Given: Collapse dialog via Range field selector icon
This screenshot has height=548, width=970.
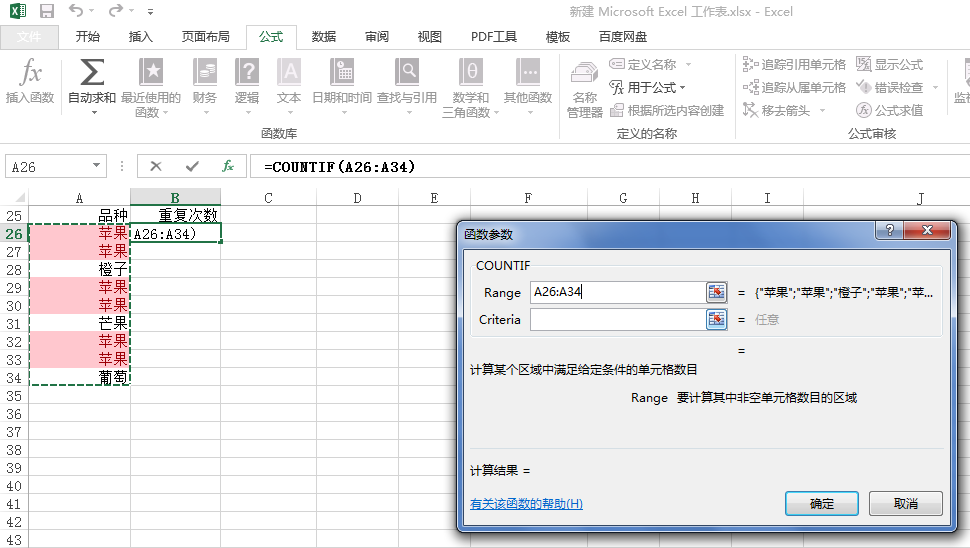Looking at the screenshot, I should click(716, 292).
